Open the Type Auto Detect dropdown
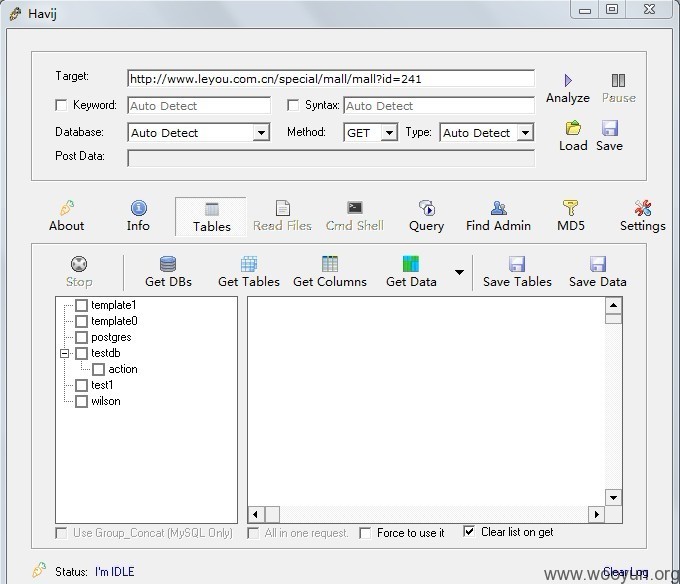This screenshot has height=584, width=680. [525, 133]
